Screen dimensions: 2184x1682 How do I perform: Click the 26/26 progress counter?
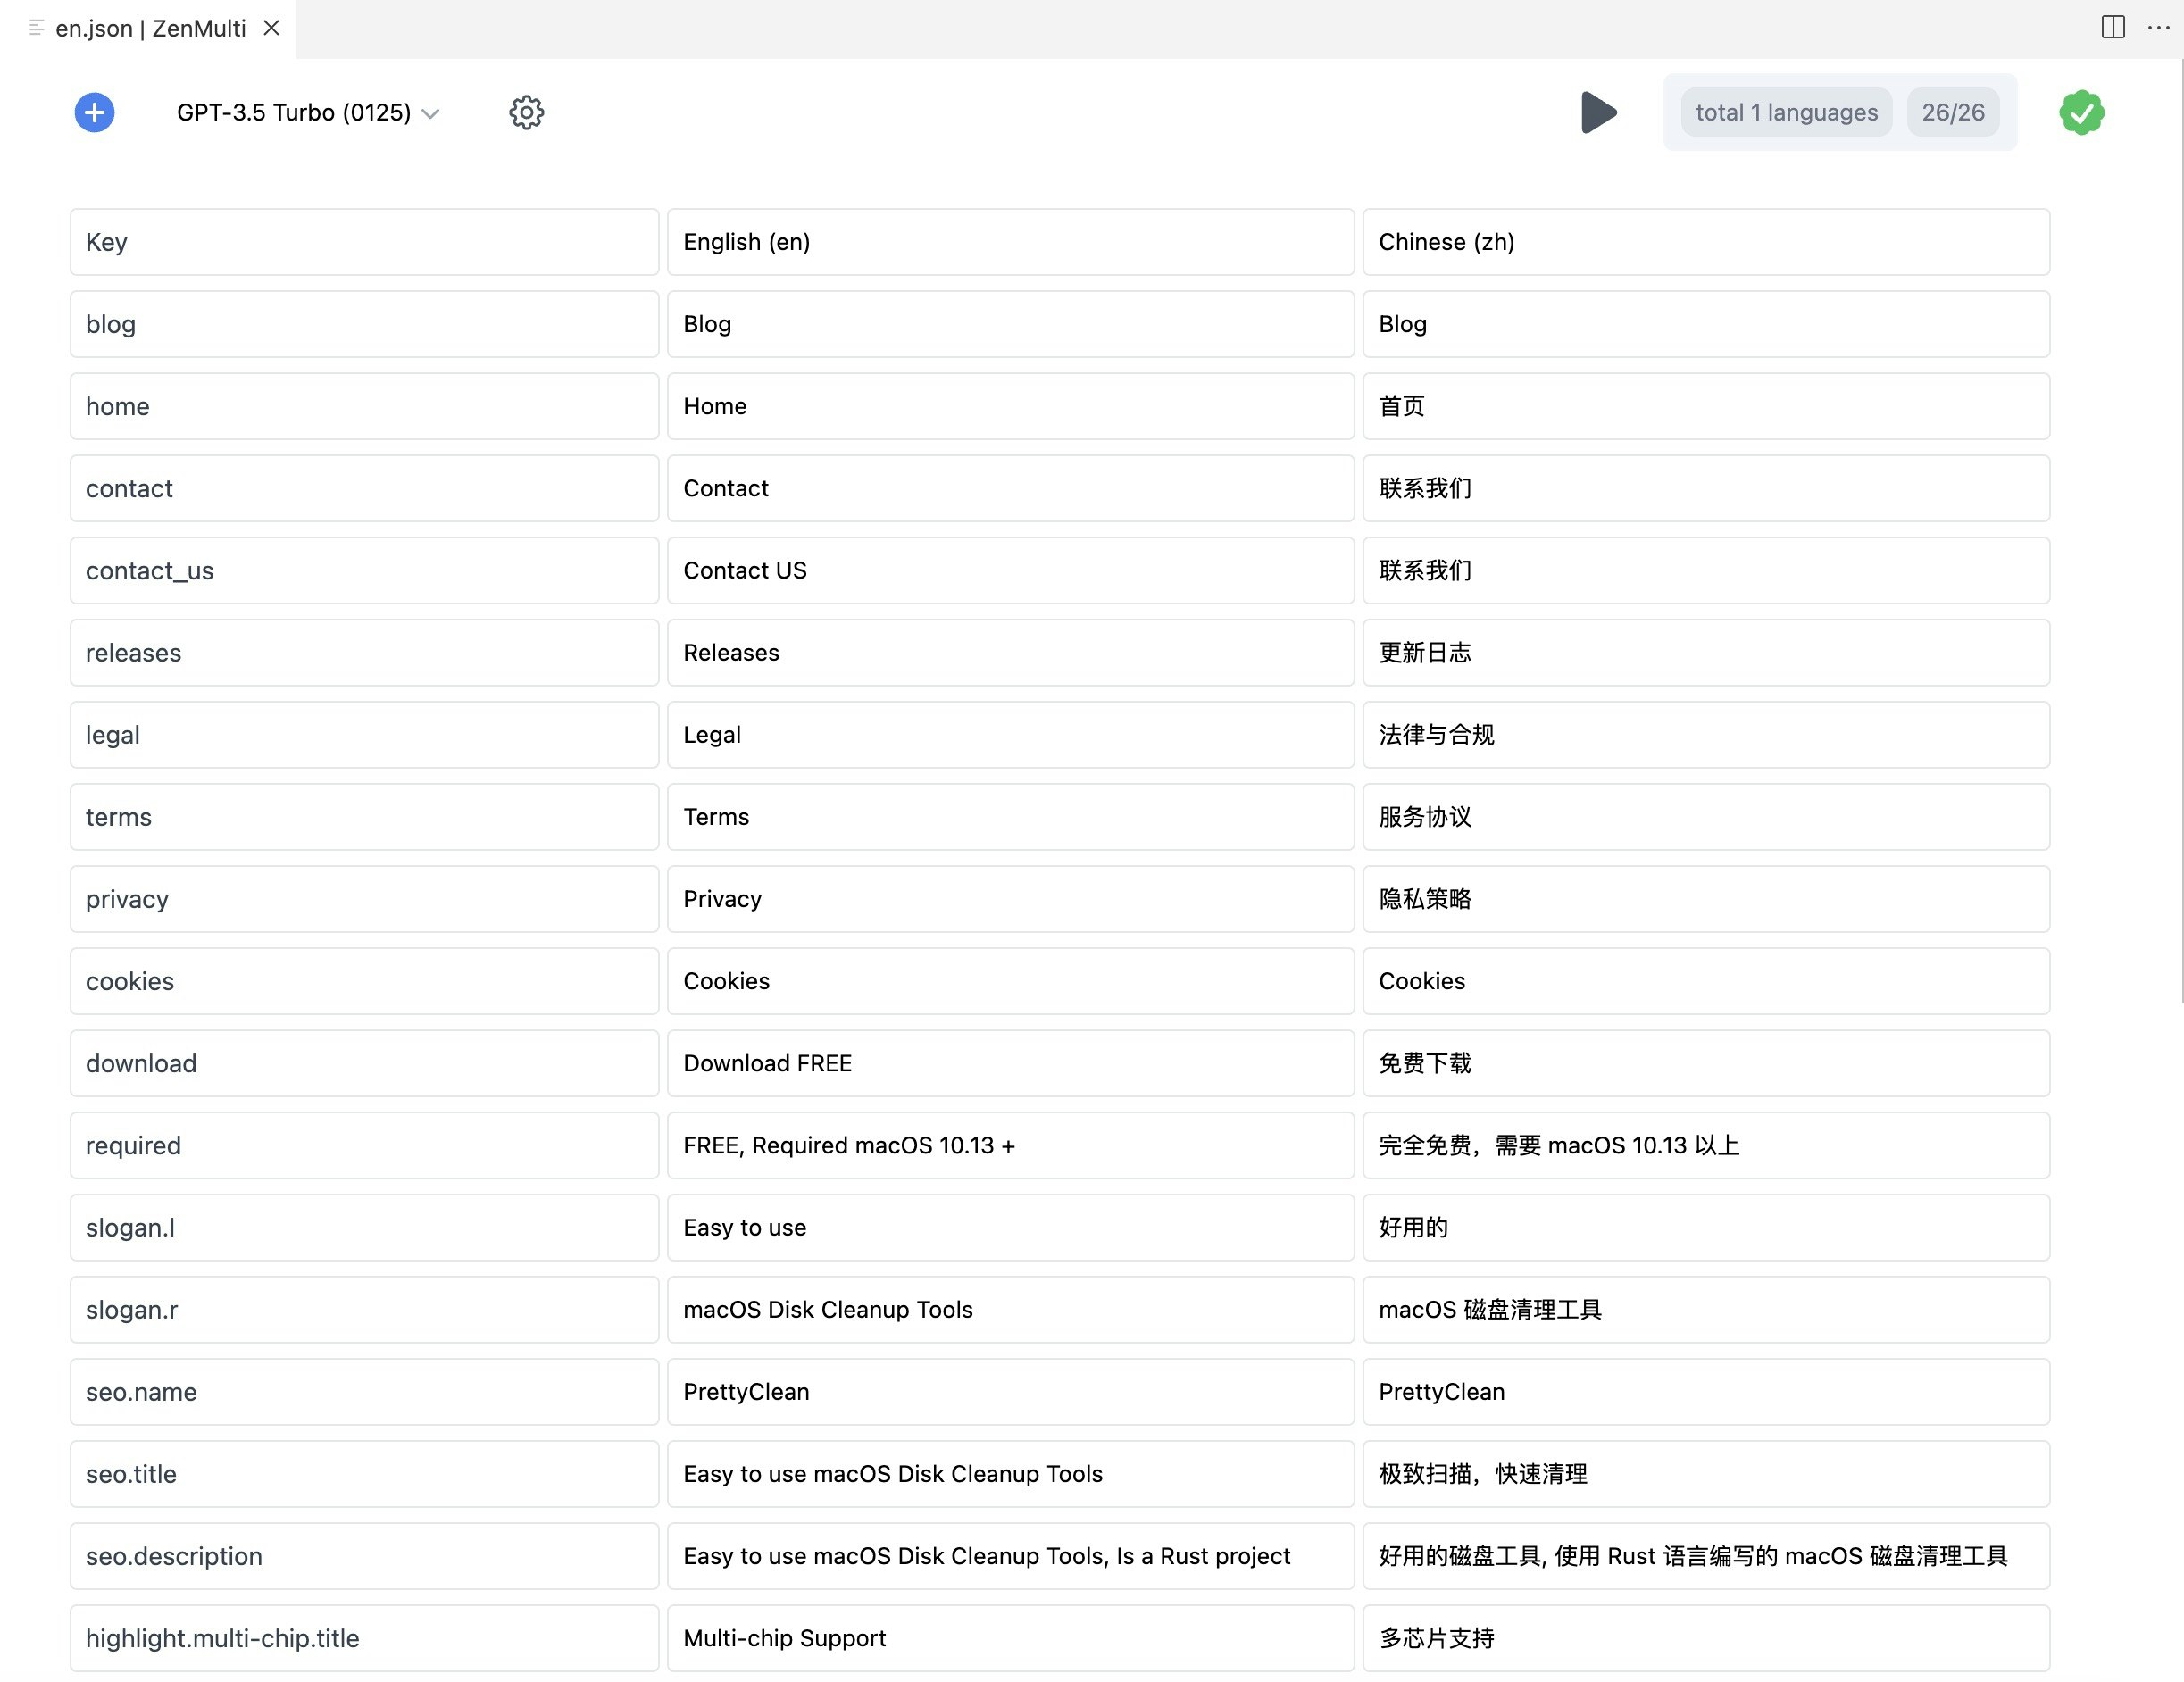tap(1952, 112)
